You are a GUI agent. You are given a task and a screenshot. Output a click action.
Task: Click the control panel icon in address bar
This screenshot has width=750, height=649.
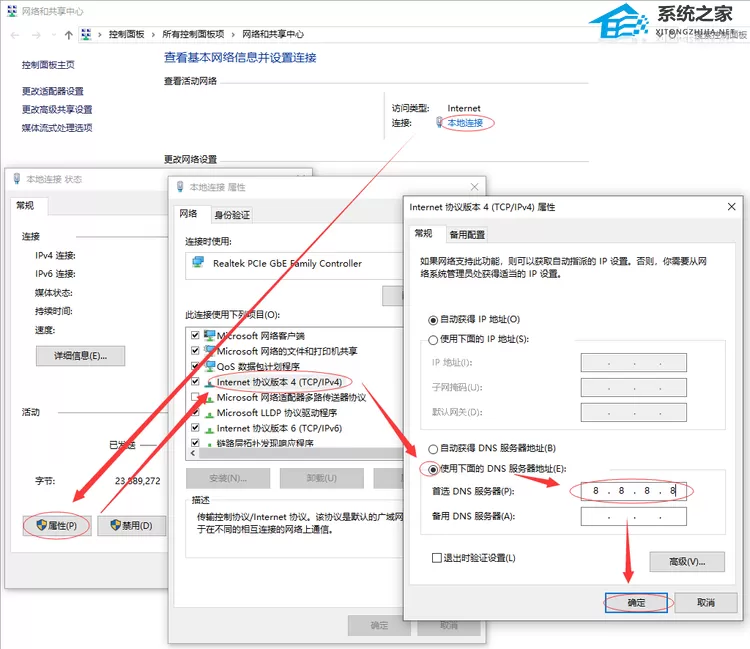click(x=86, y=34)
